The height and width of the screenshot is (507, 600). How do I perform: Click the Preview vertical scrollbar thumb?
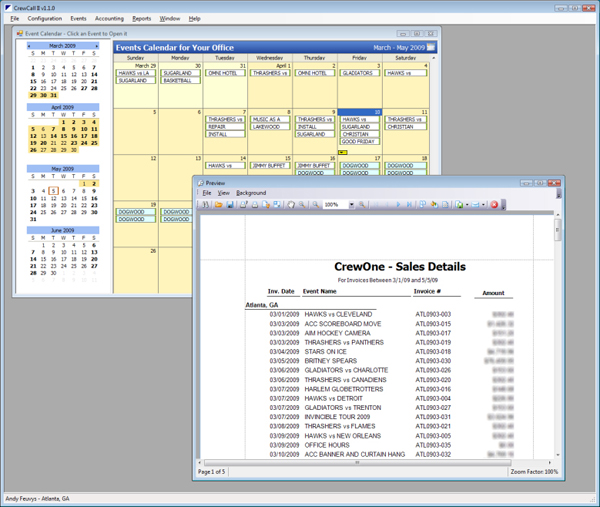click(558, 230)
